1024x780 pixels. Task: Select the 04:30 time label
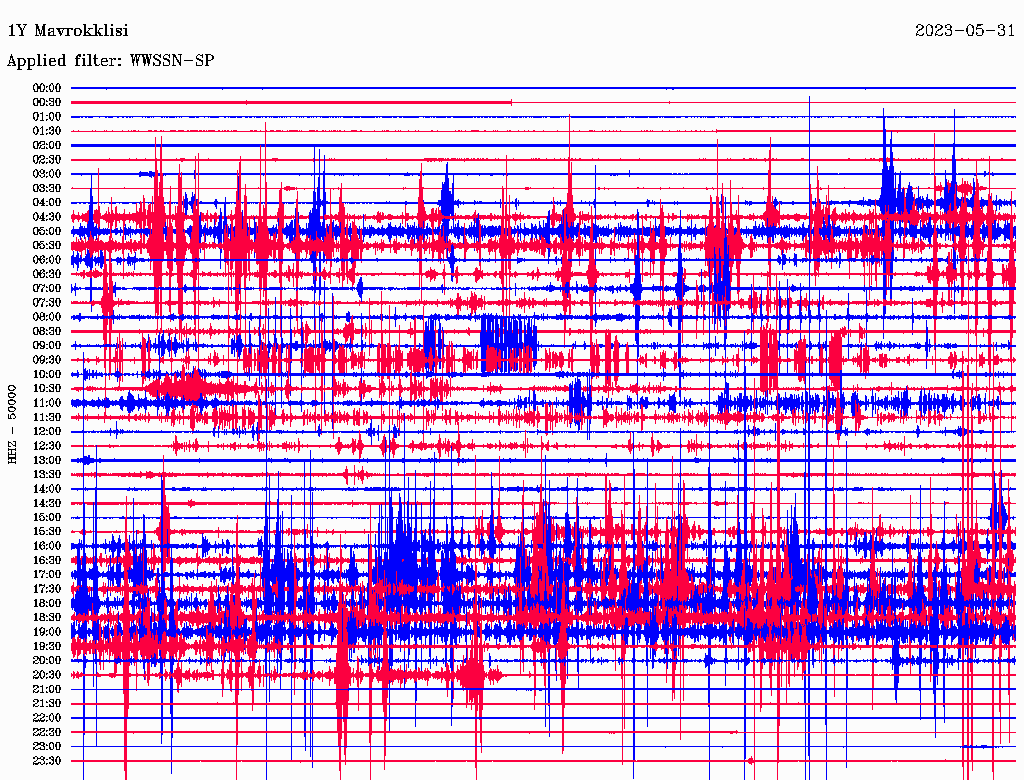tap(46, 218)
